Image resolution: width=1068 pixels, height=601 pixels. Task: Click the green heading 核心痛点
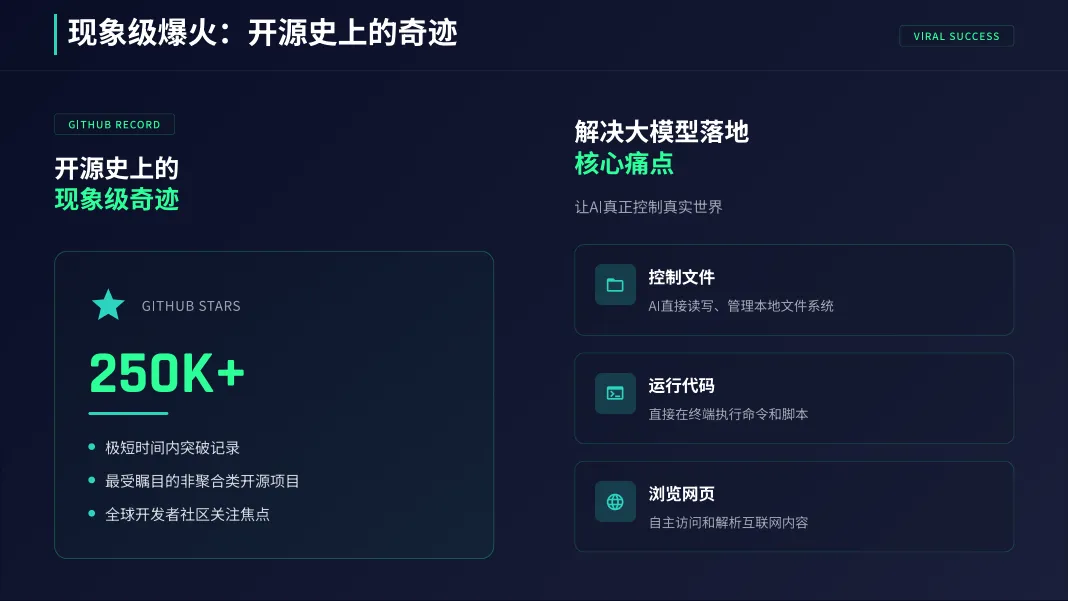pos(624,164)
